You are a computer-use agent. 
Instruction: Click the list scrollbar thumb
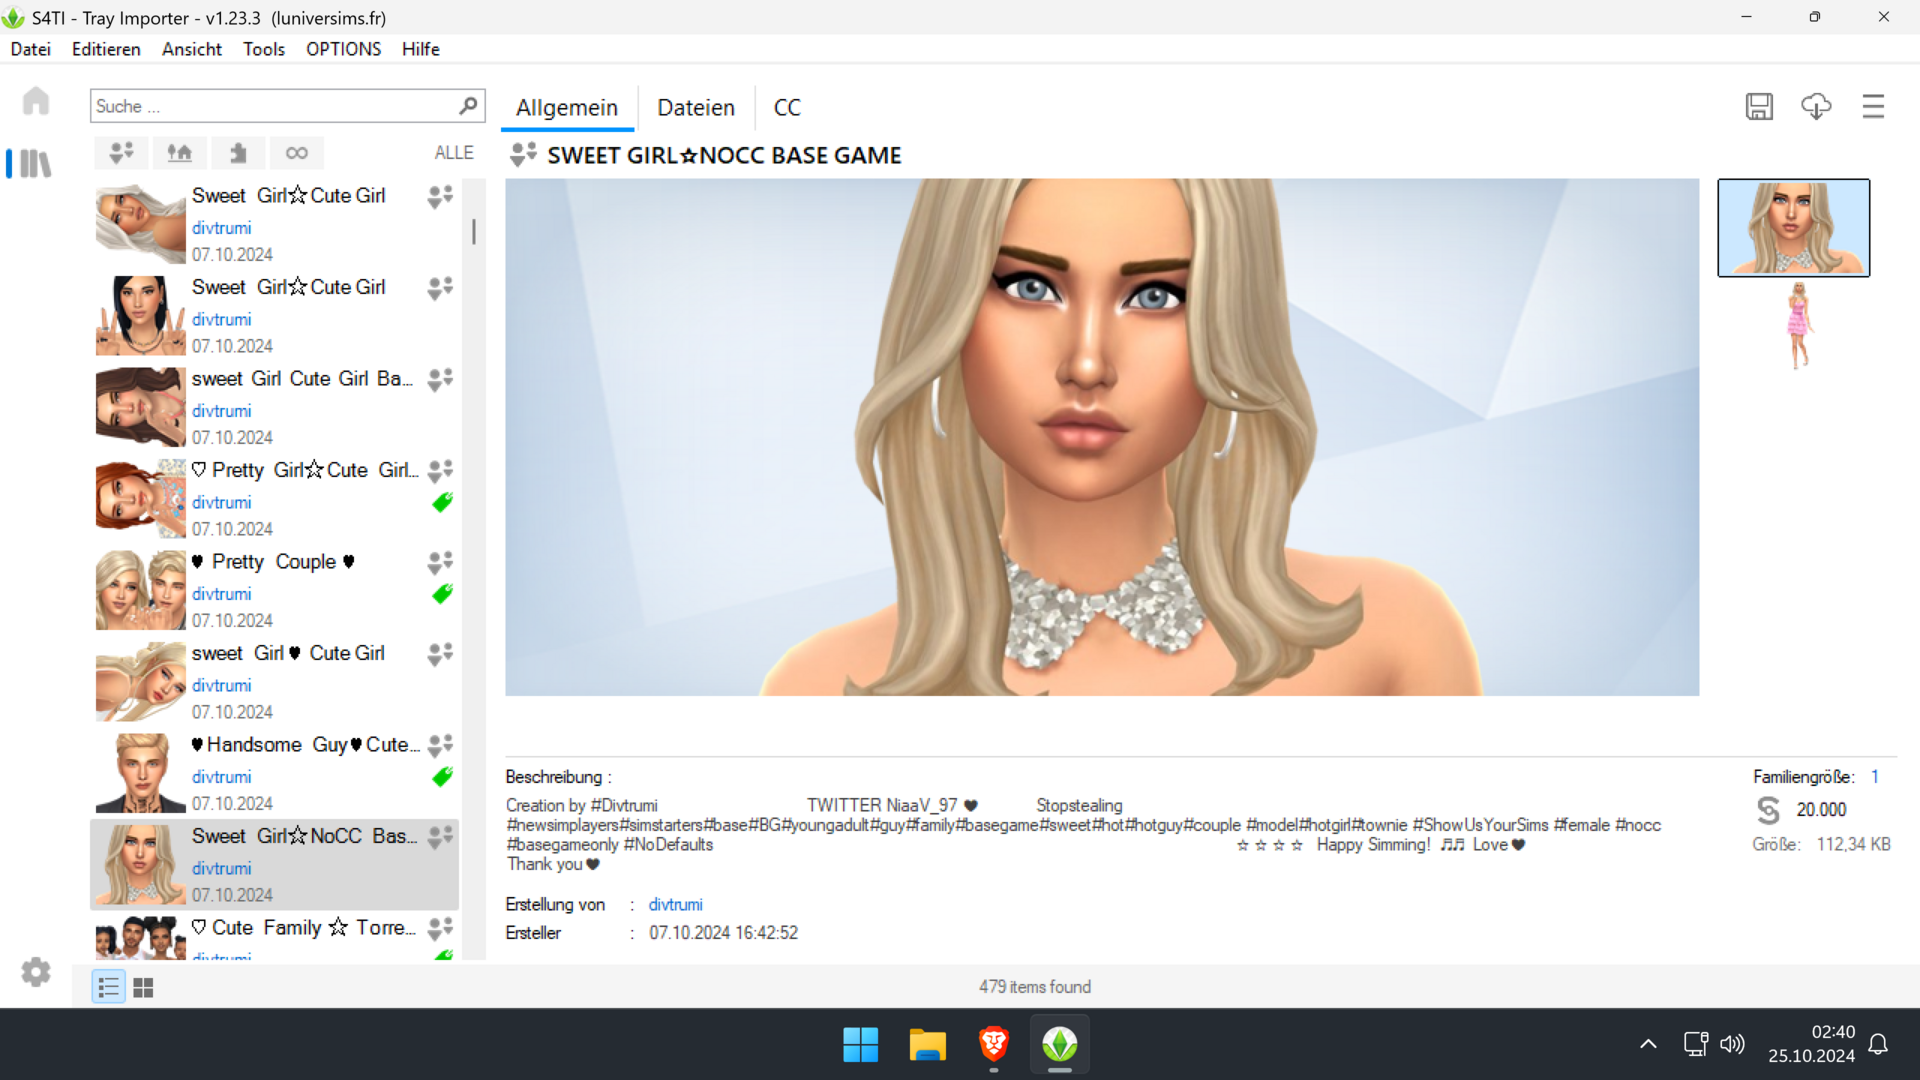pos(473,231)
